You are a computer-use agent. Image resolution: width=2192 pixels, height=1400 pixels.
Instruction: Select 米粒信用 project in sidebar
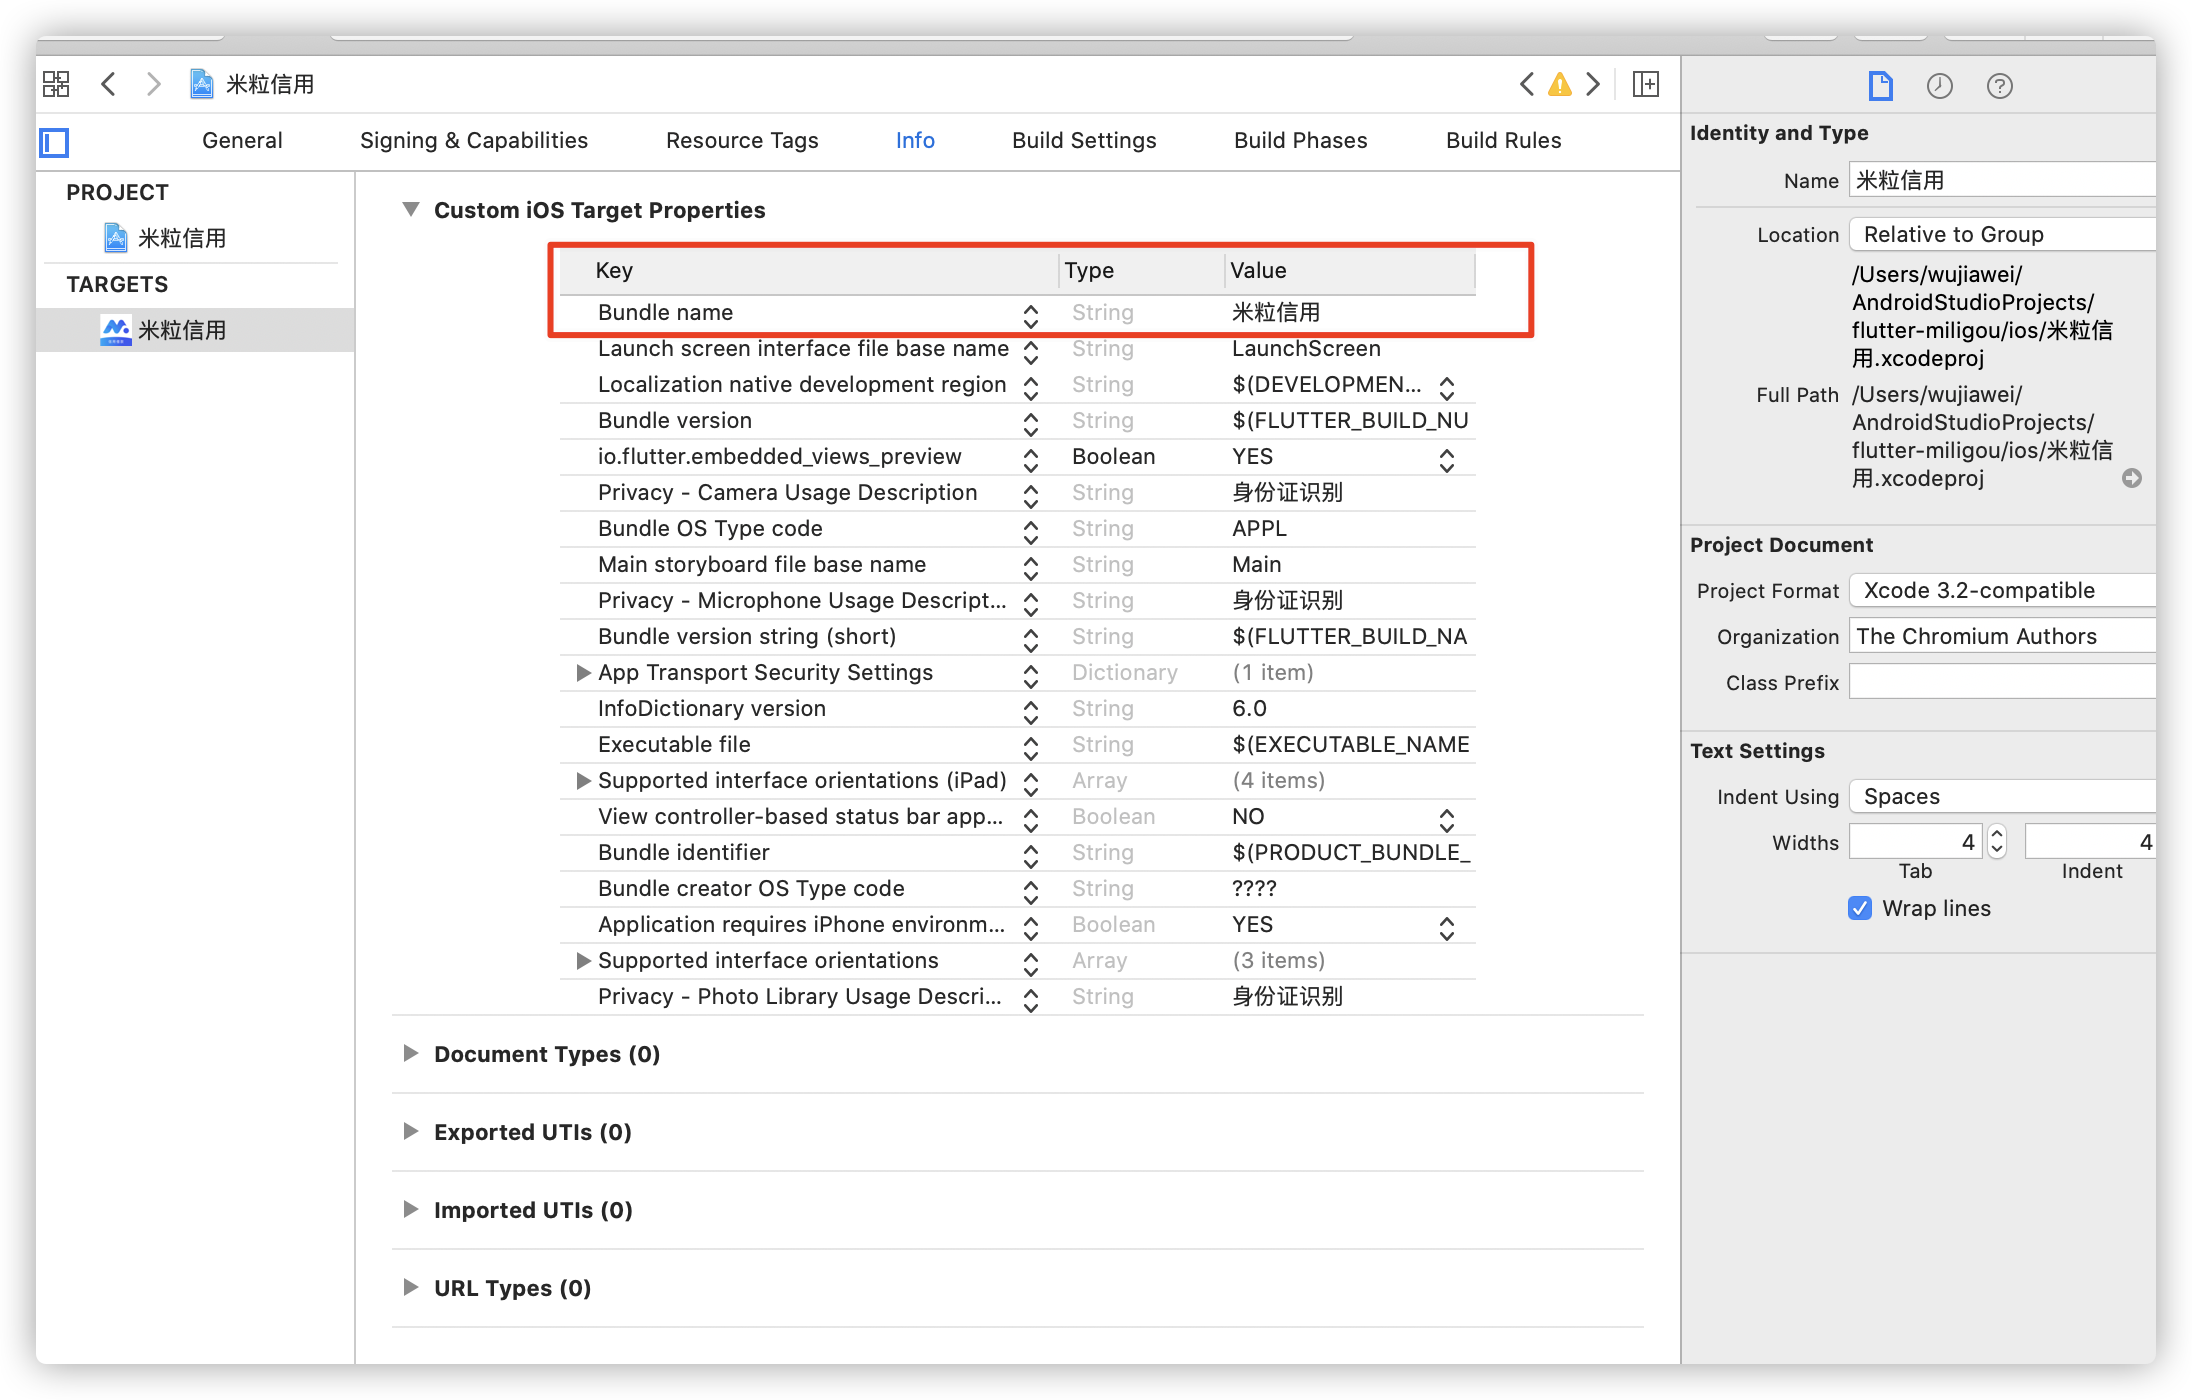click(180, 238)
